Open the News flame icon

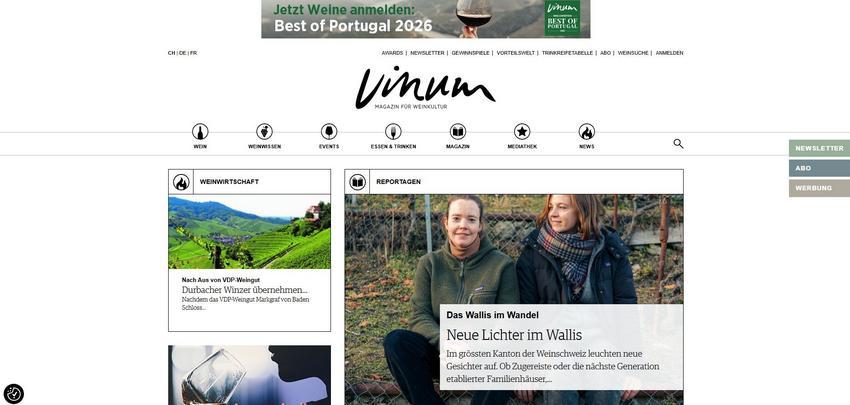click(587, 132)
